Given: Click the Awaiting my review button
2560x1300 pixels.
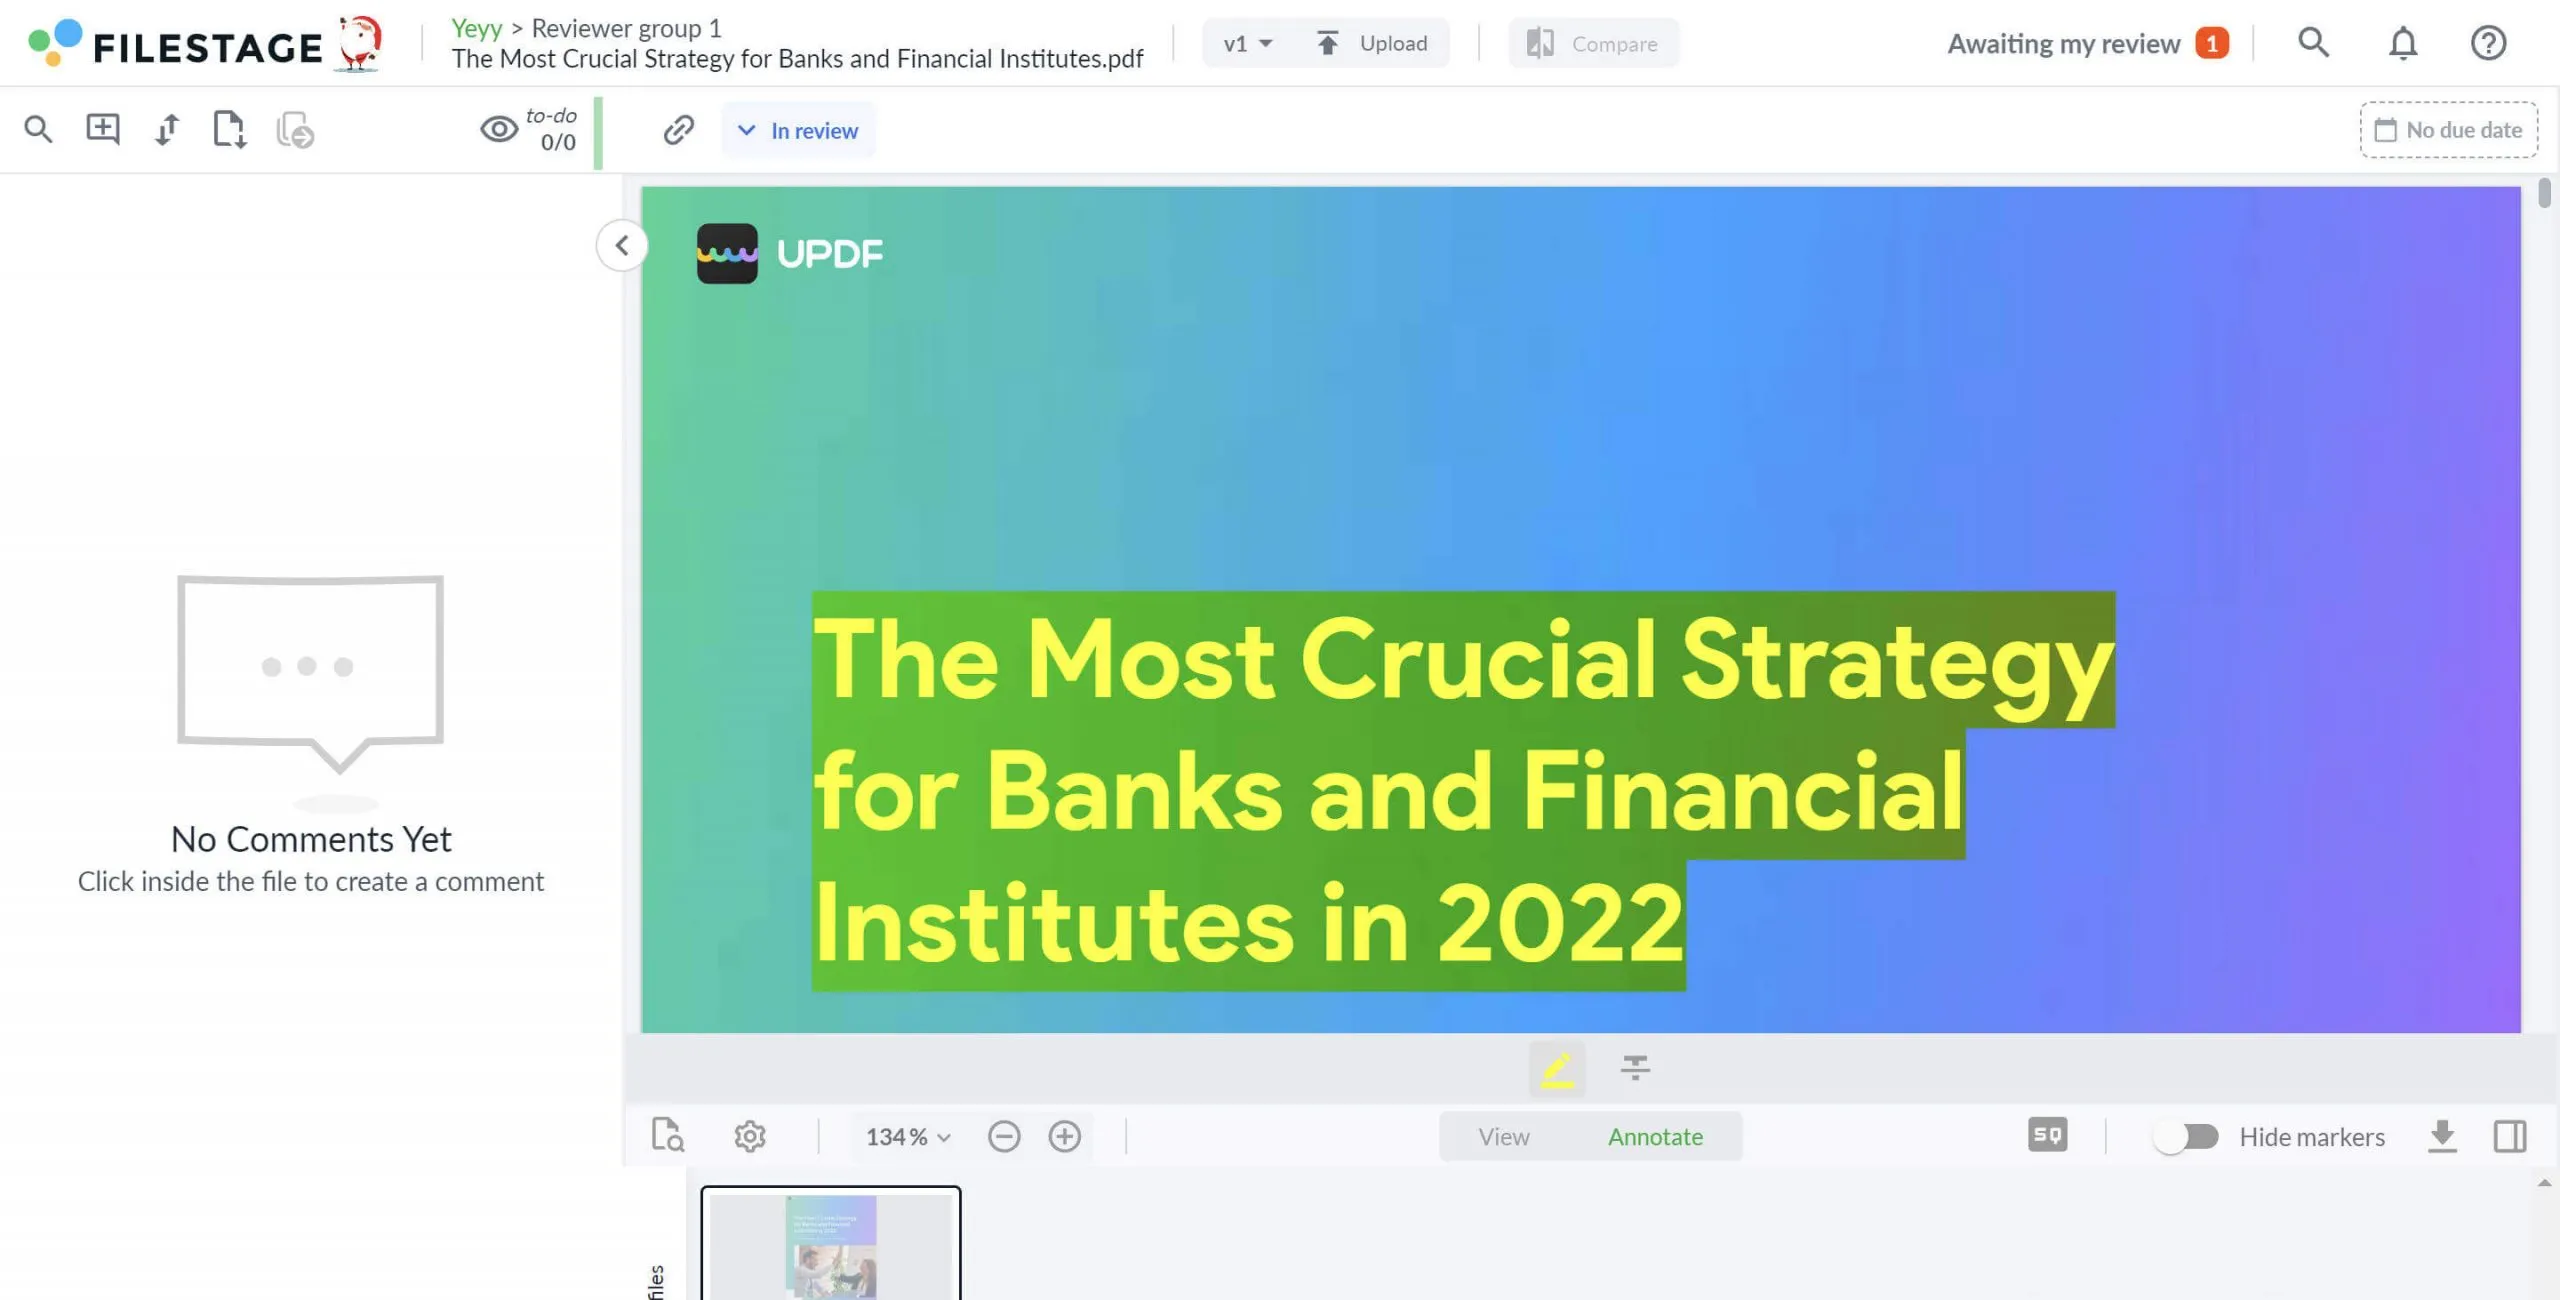Looking at the screenshot, I should [x=2087, y=41].
